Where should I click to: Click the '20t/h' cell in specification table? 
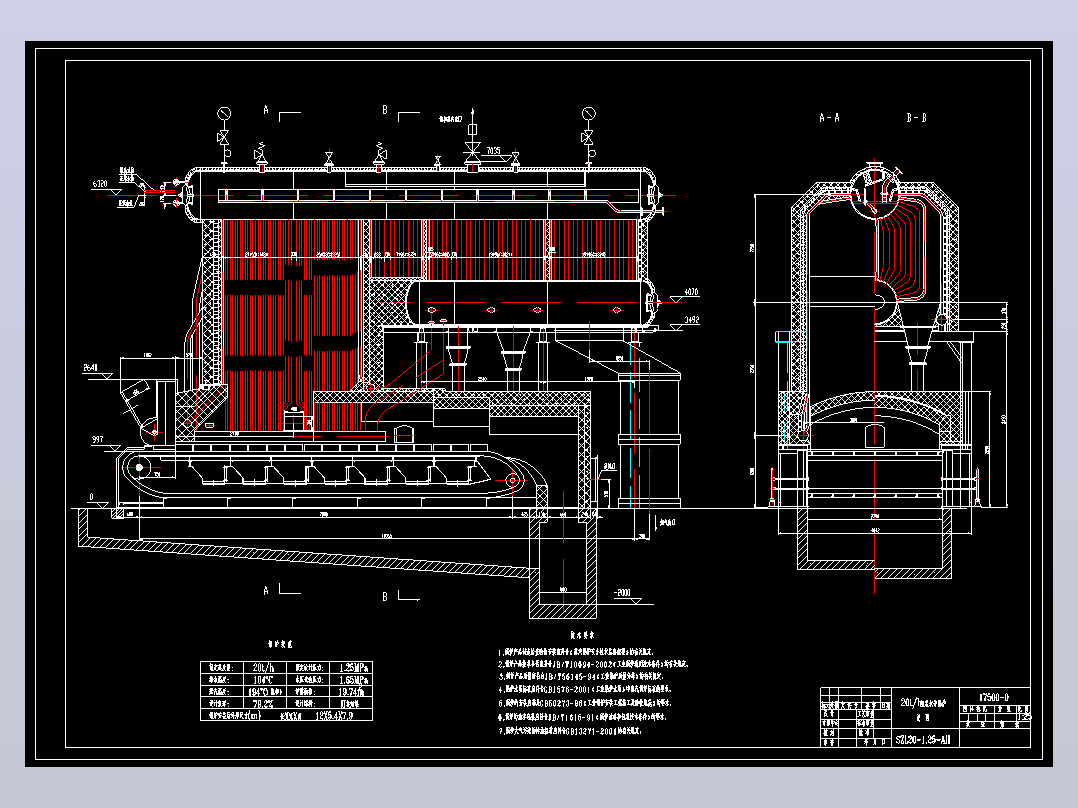[x=263, y=667]
